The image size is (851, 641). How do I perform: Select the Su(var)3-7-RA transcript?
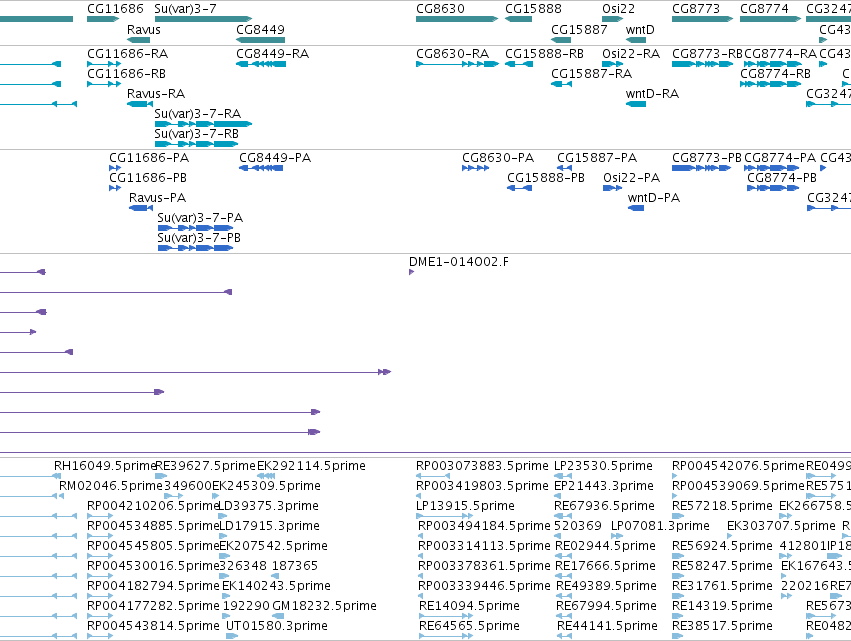(x=204, y=124)
